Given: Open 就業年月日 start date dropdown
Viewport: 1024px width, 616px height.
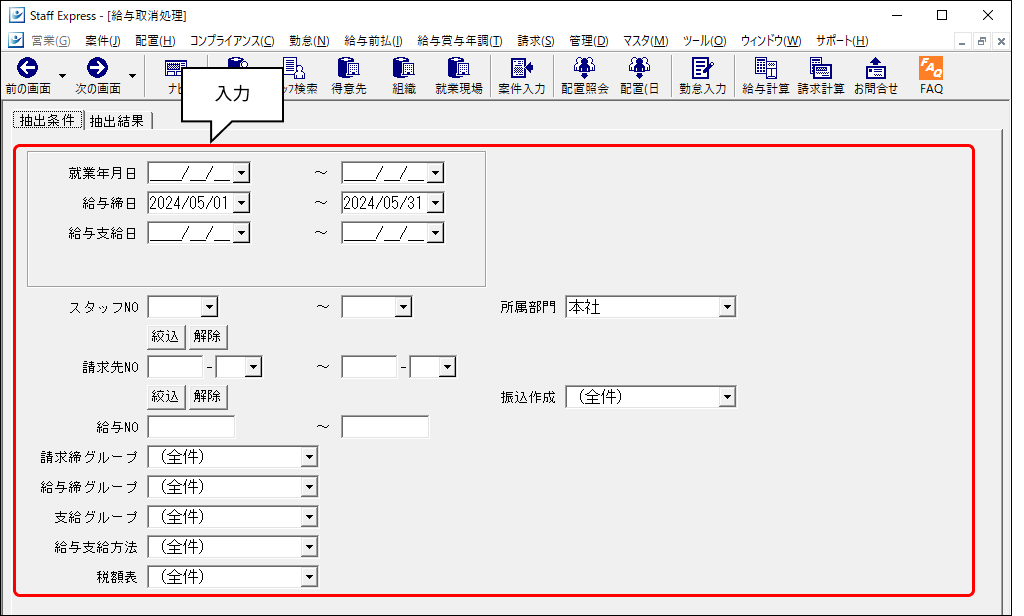Looking at the screenshot, I should click(242, 173).
